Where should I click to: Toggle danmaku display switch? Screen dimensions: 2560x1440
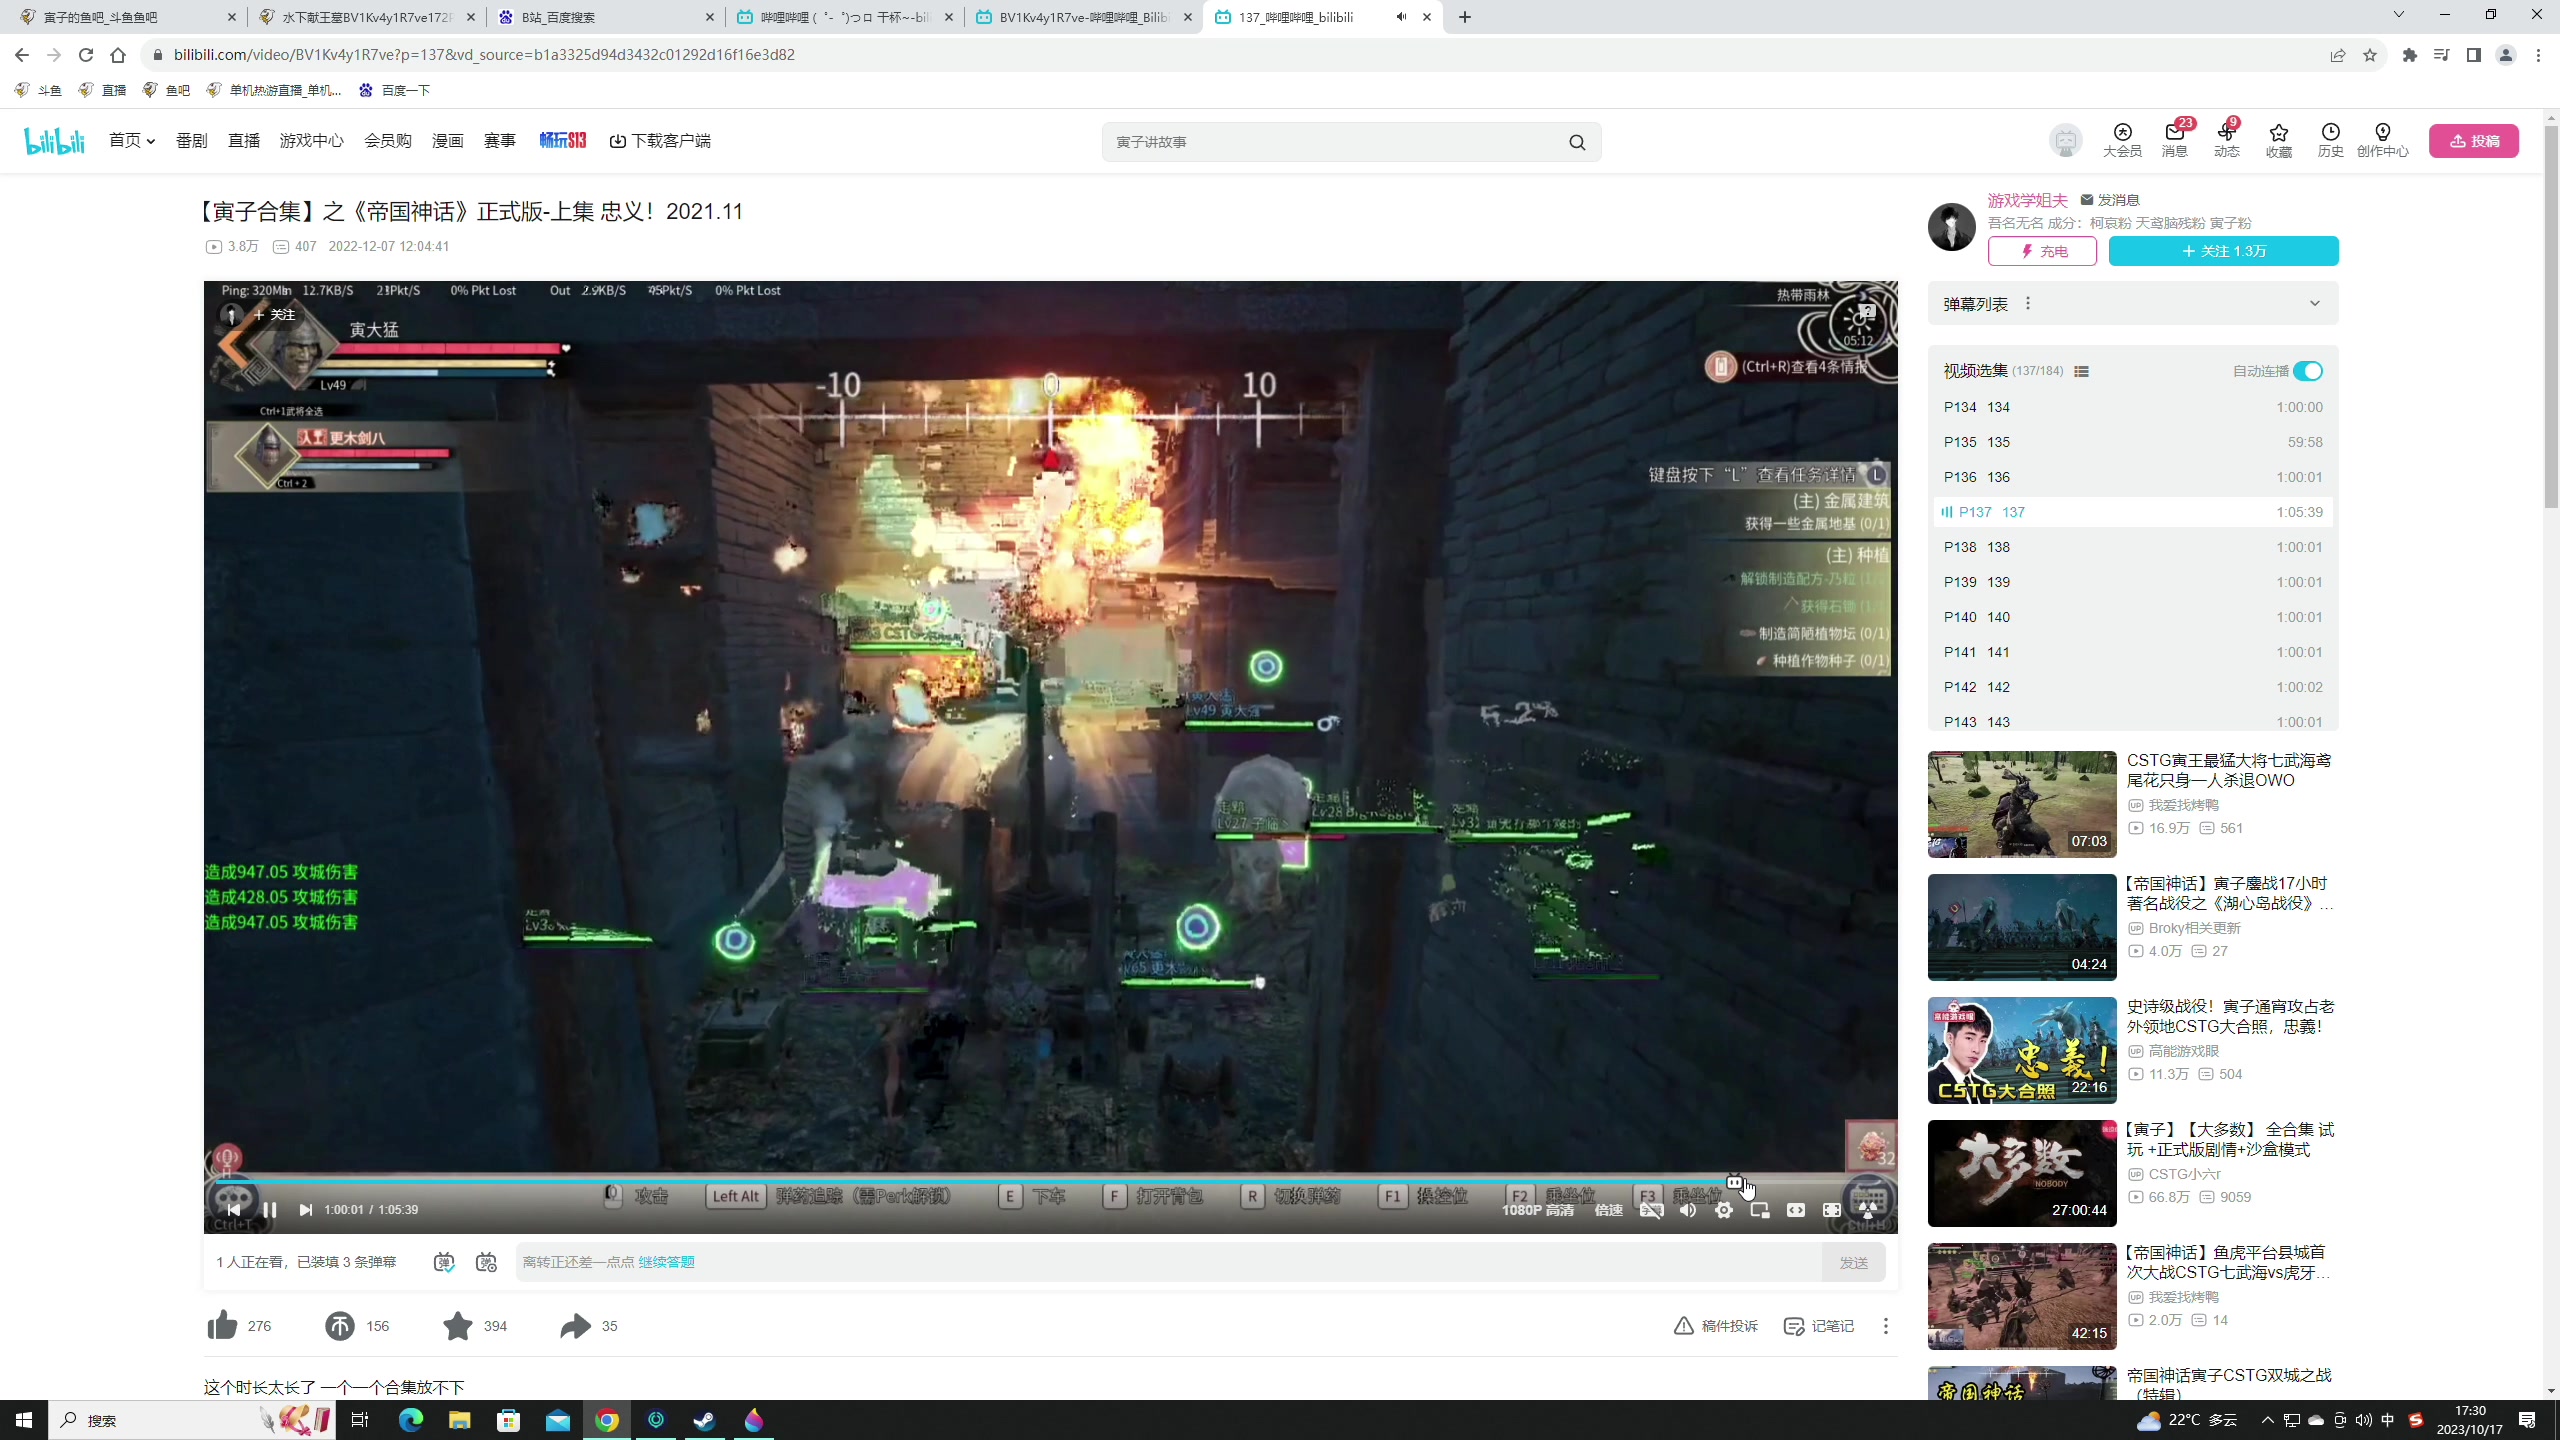pyautogui.click(x=444, y=1262)
